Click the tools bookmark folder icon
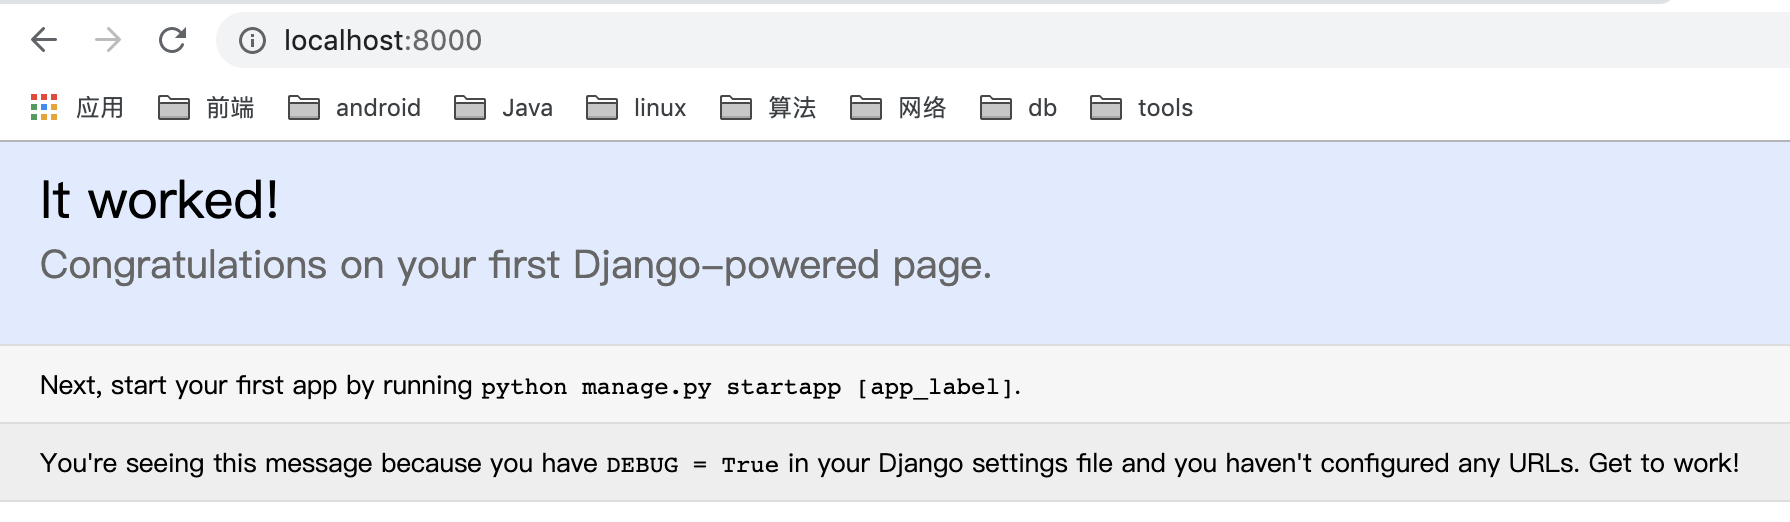The image size is (1790, 522). coord(1106,107)
